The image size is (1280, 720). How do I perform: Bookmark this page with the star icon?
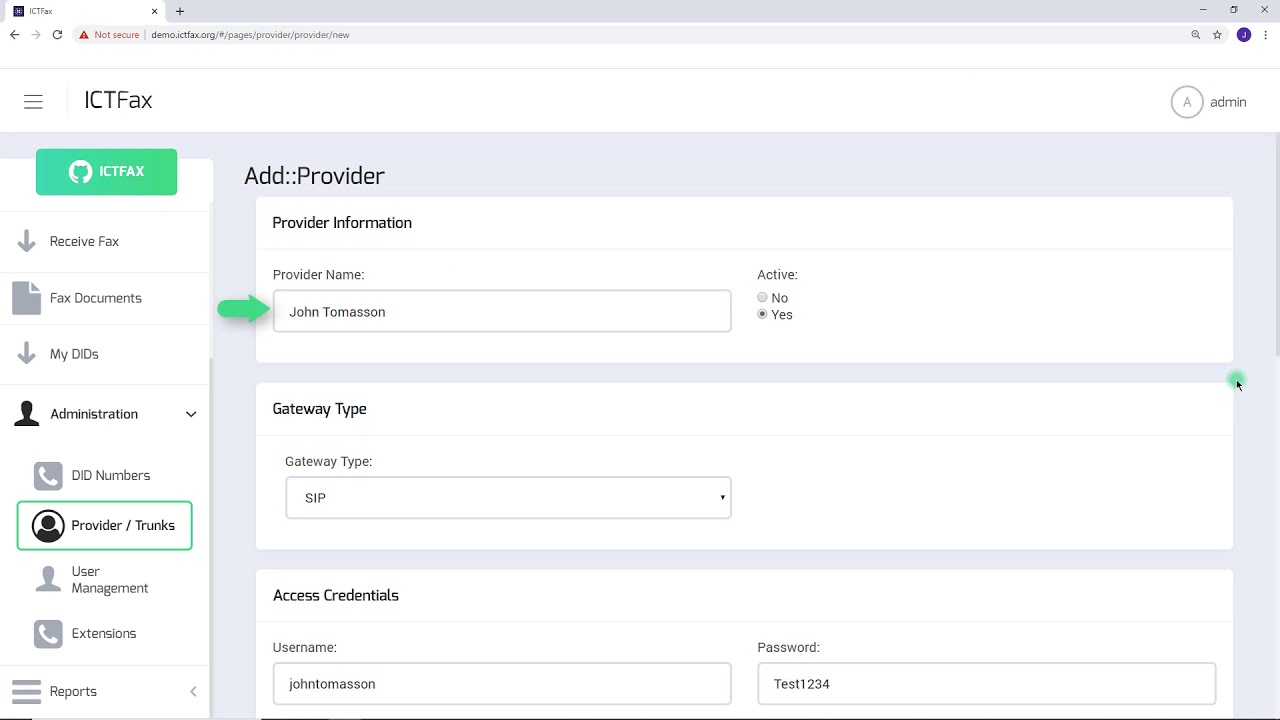[1217, 35]
